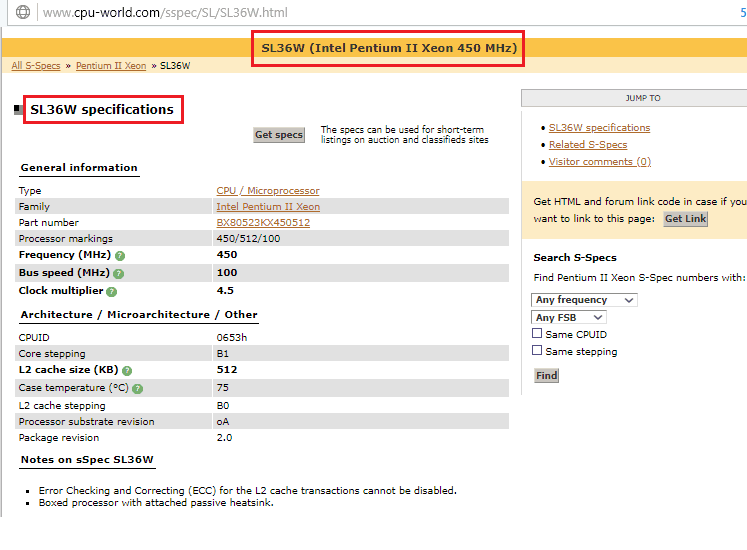Jump to SL36W specifications link in sidebar

599,128
